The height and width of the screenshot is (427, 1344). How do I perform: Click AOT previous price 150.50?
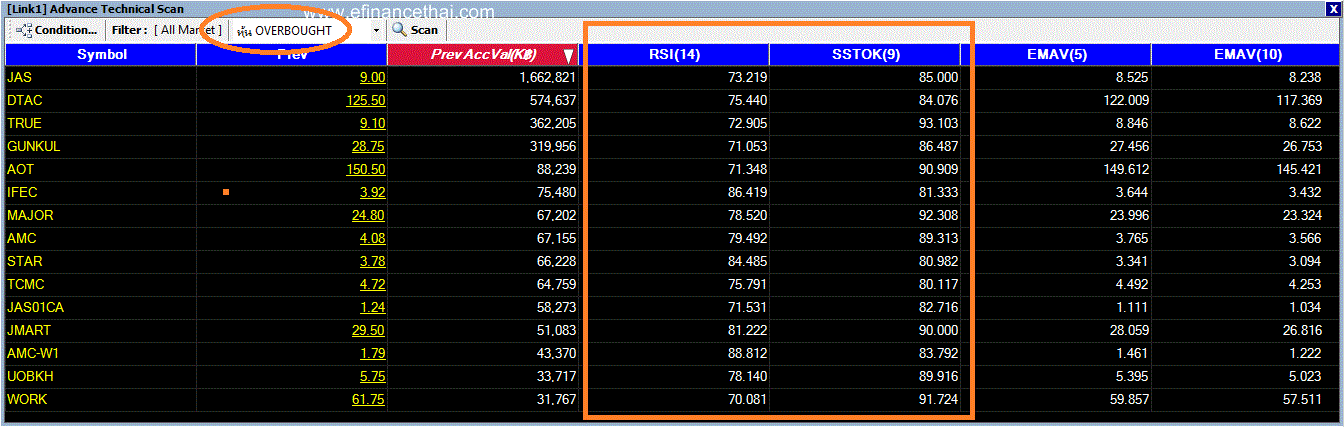pyautogui.click(x=366, y=170)
